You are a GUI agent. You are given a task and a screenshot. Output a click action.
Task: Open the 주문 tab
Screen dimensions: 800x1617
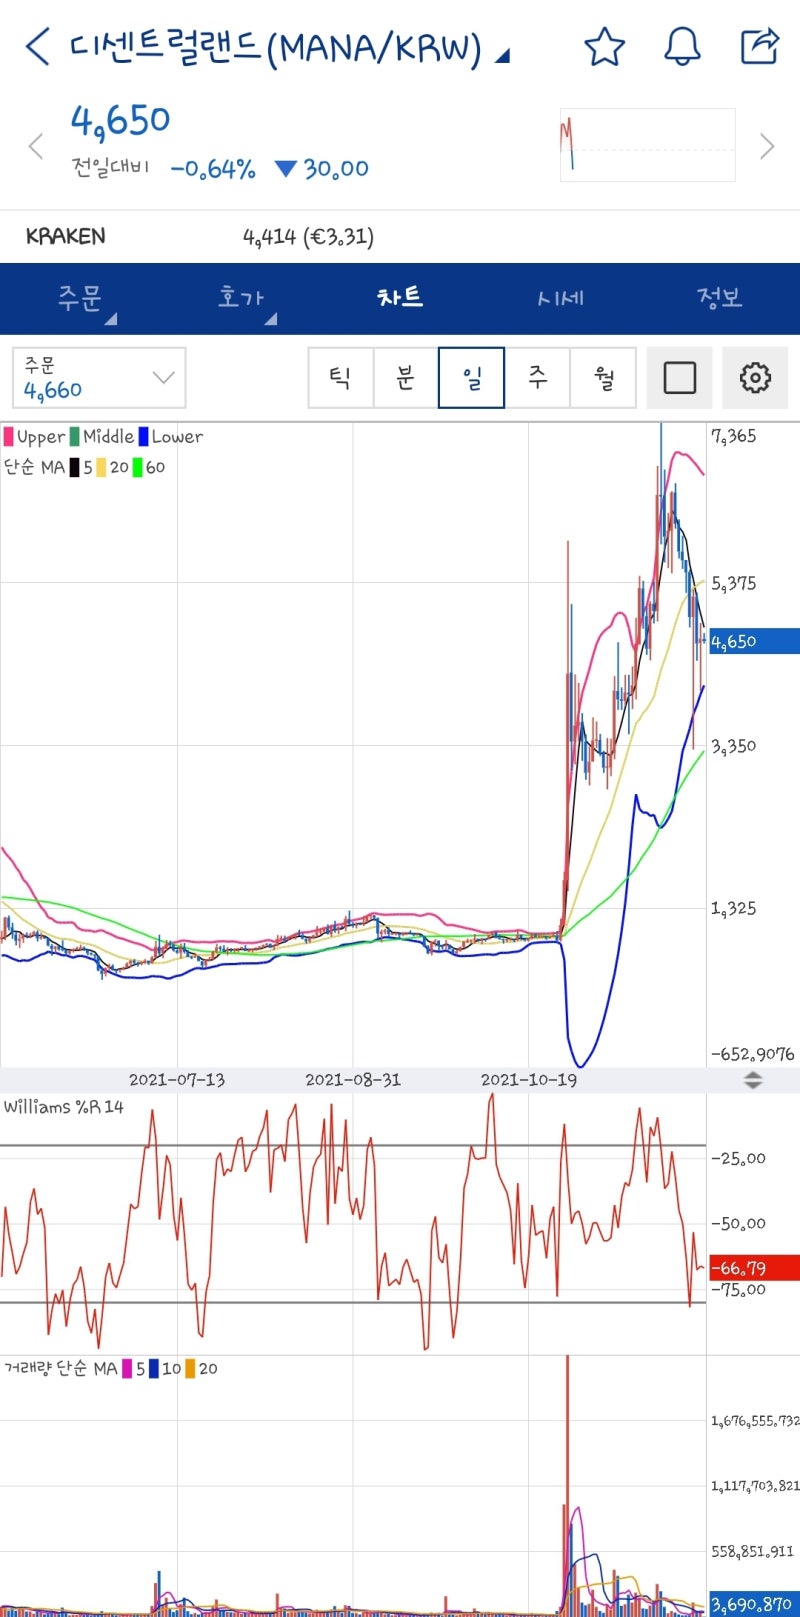[80, 298]
